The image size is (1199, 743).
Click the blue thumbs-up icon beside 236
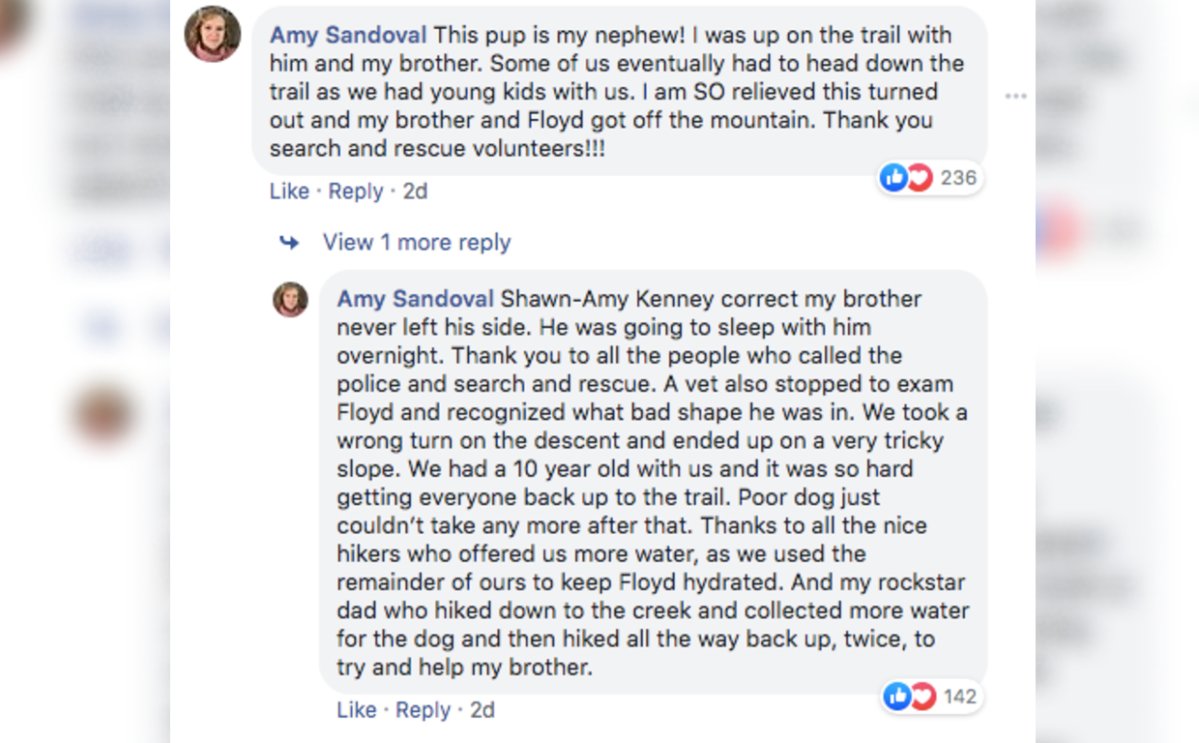(893, 178)
